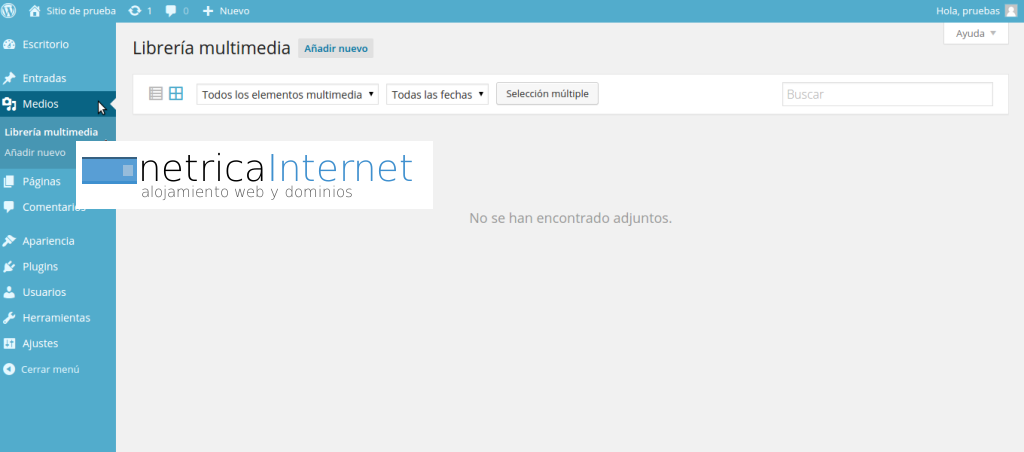Click the Entradas pushpin icon
The width and height of the screenshot is (1024, 452).
tap(9, 78)
